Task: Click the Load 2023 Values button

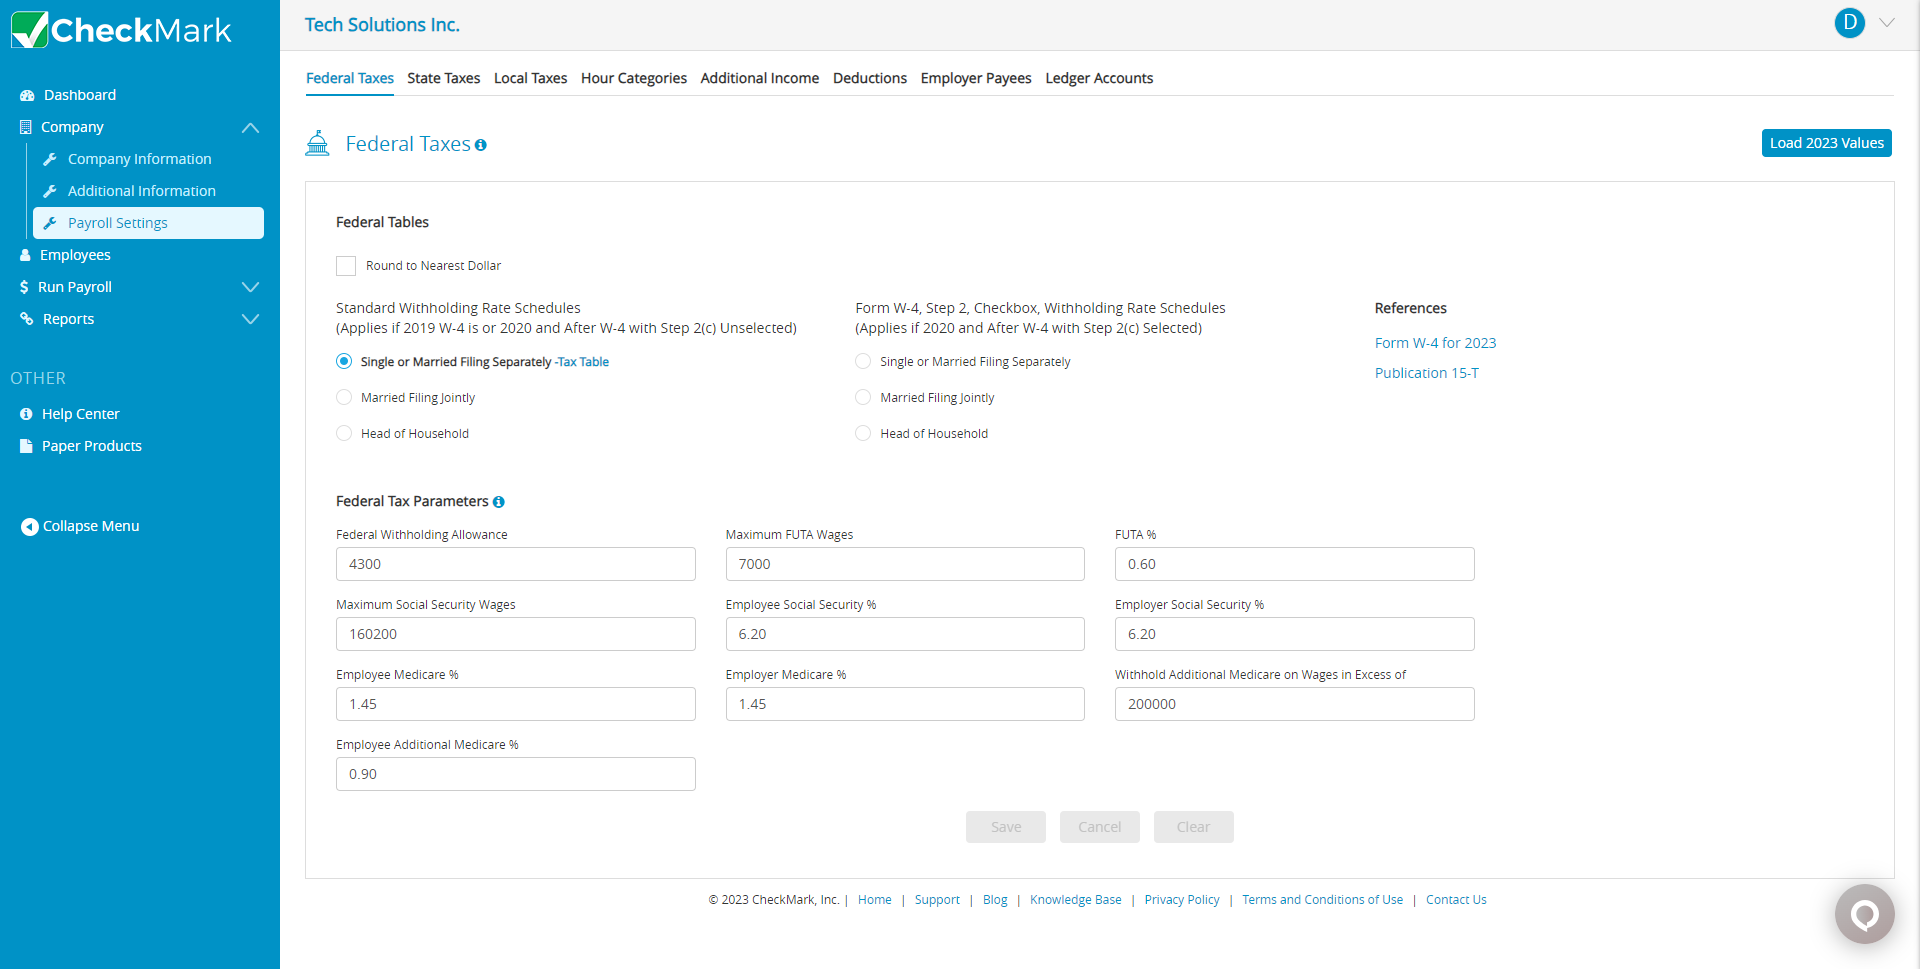Action: 1826,143
